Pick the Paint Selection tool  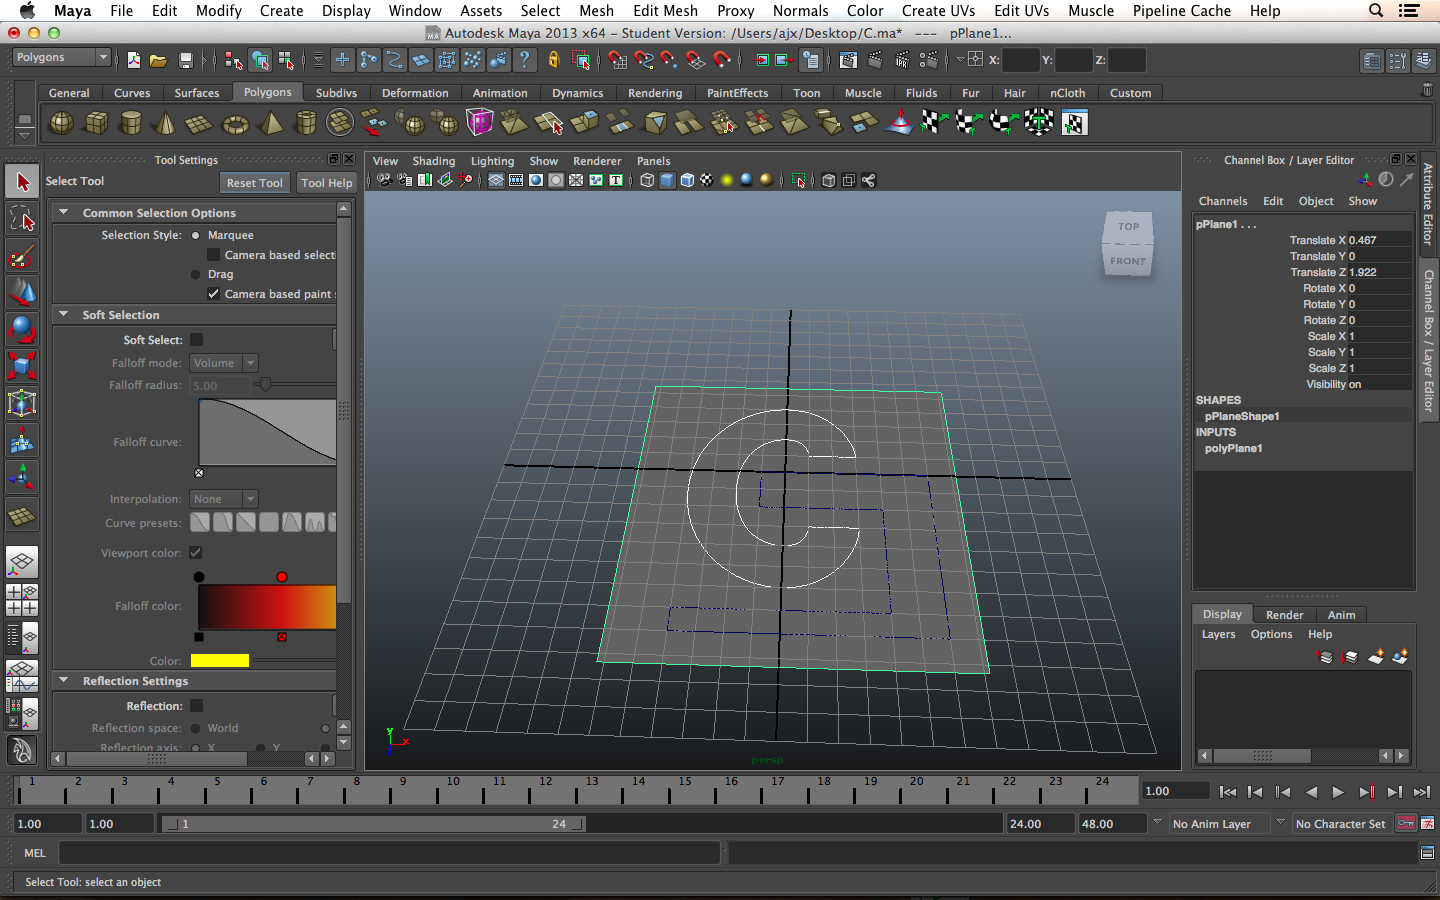[22, 256]
